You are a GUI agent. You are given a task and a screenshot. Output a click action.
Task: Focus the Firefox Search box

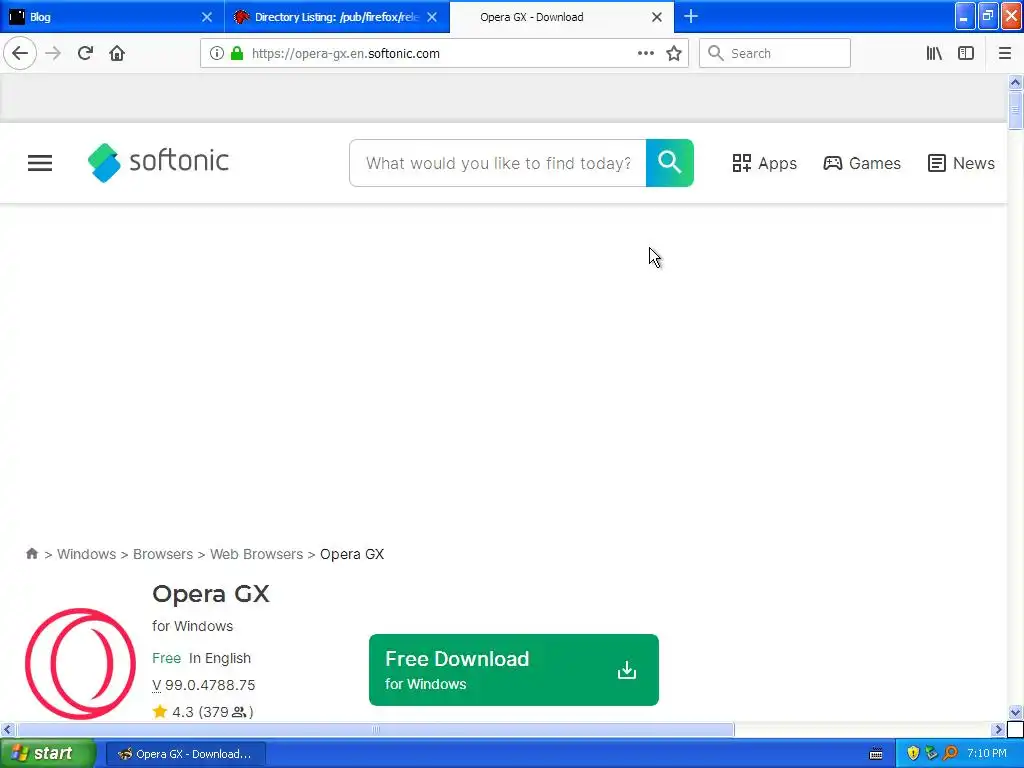pos(775,54)
